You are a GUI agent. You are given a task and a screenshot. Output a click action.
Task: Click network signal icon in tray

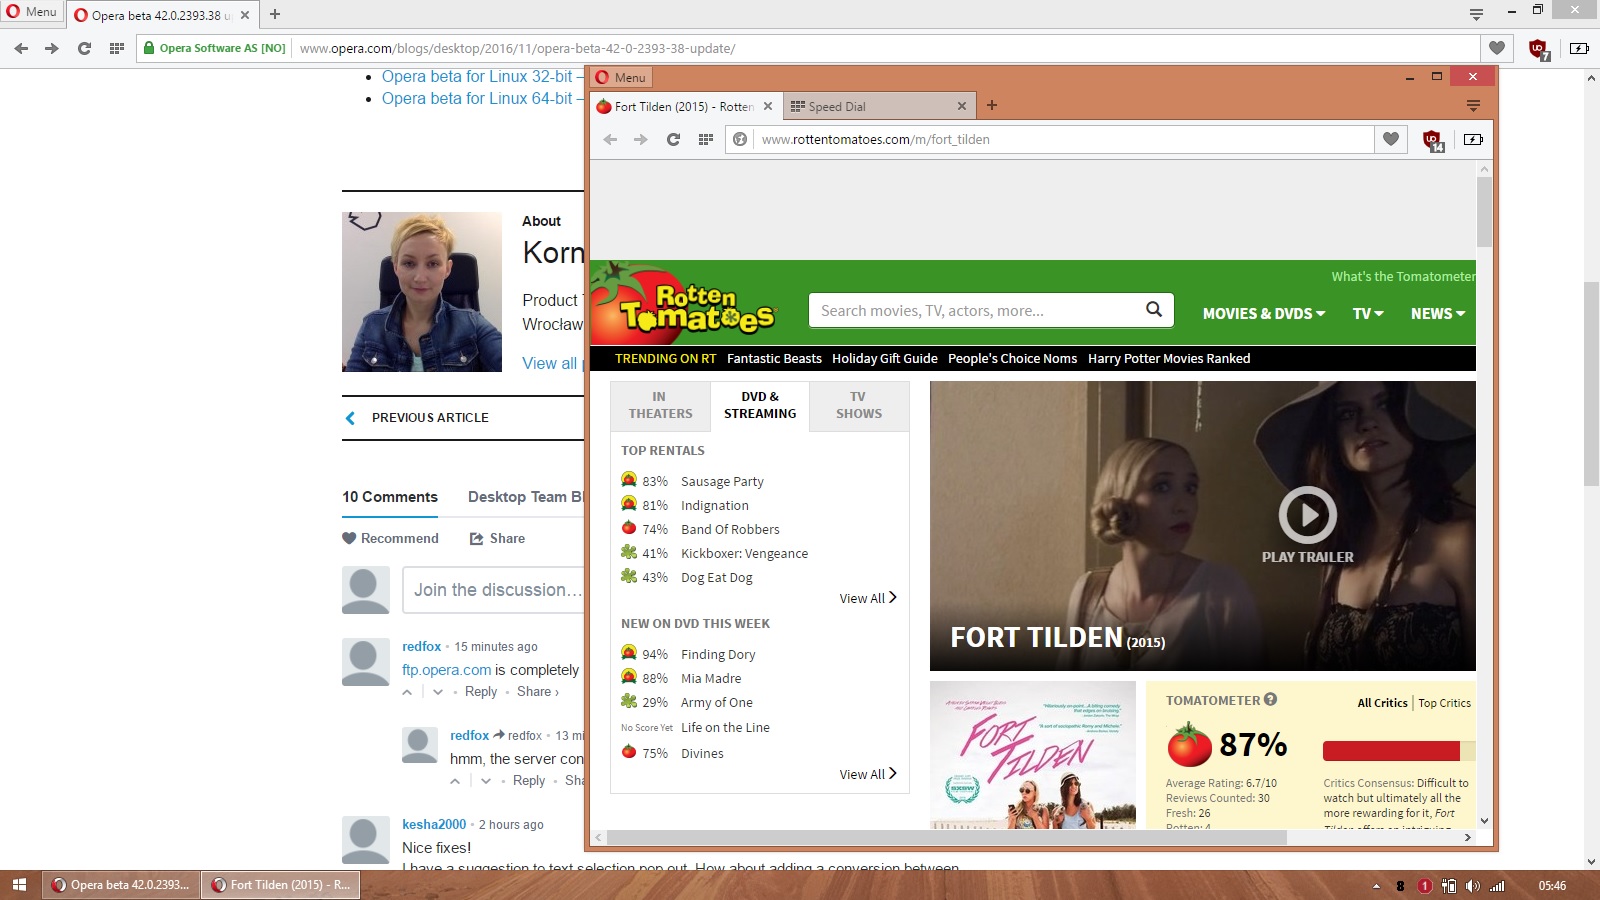coord(1497,886)
